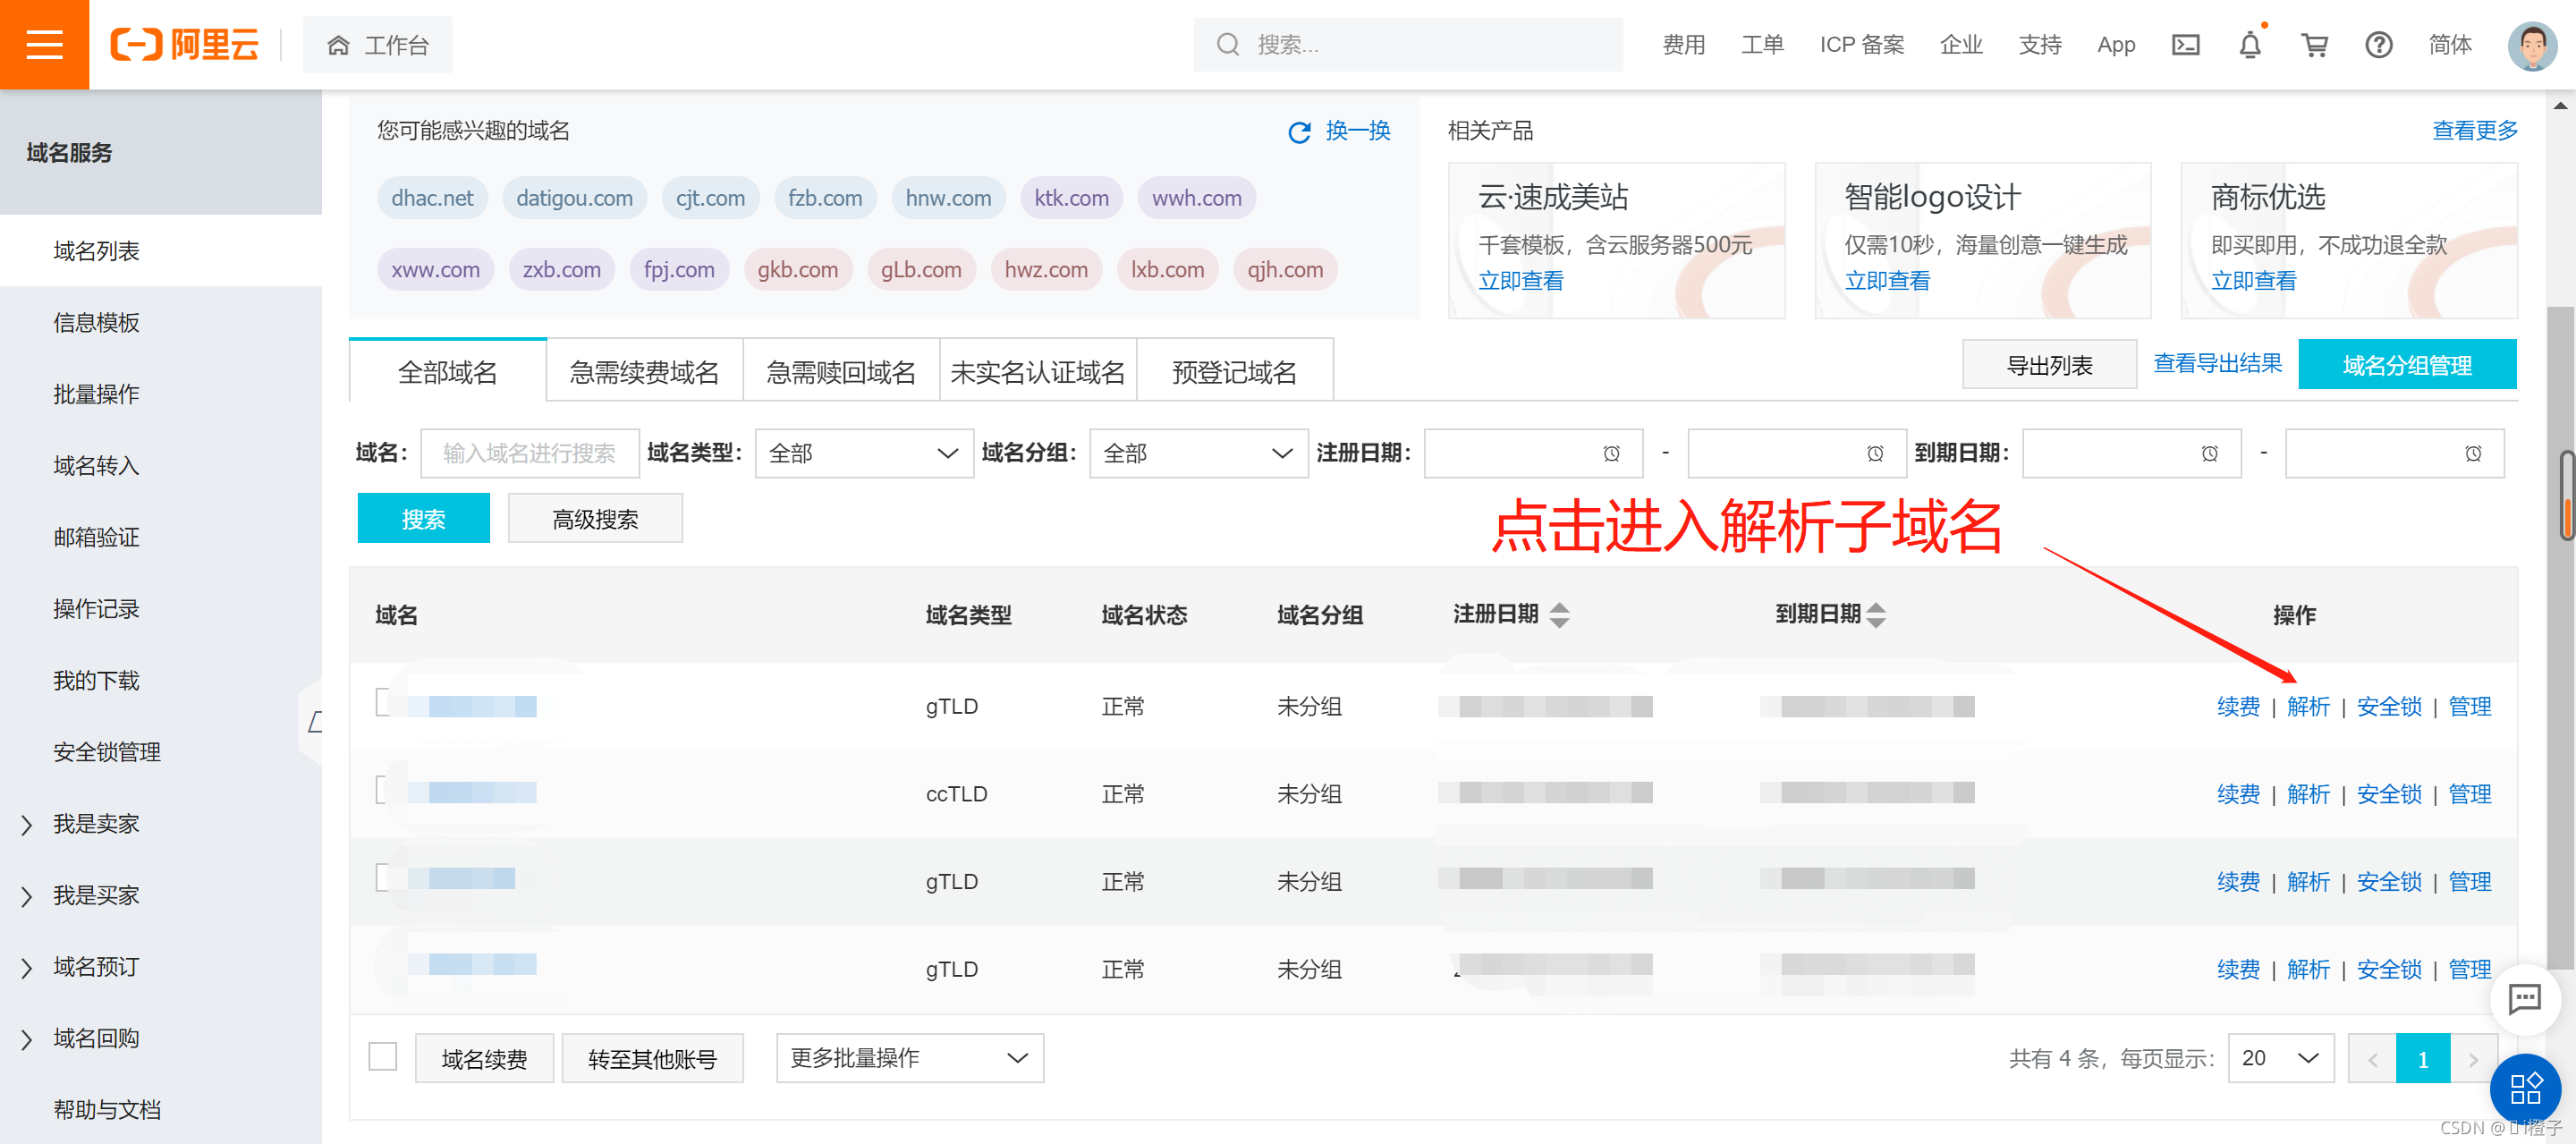Open the 域名类型 dropdown
The height and width of the screenshot is (1144, 2576).
863,454
